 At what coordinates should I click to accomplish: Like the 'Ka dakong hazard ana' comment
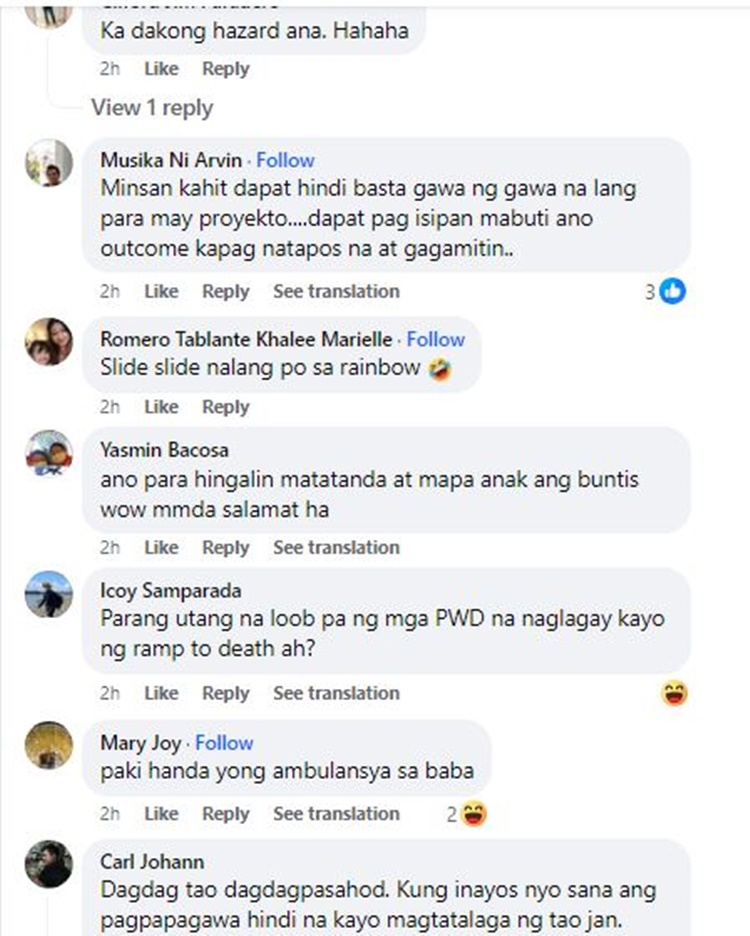[161, 69]
